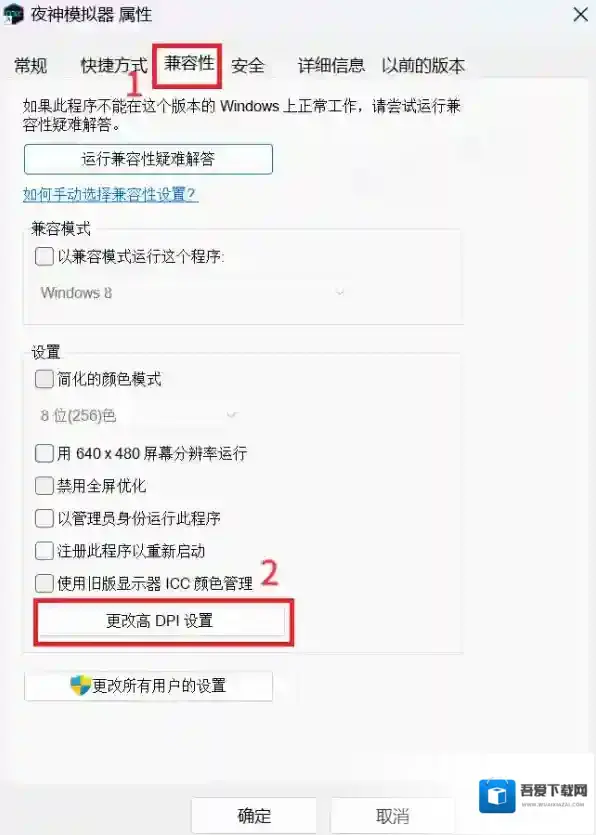Image resolution: width=596 pixels, height=835 pixels.
Task: Enable 以兼容模式运行这个程序 checkbox
Action: (x=44, y=256)
